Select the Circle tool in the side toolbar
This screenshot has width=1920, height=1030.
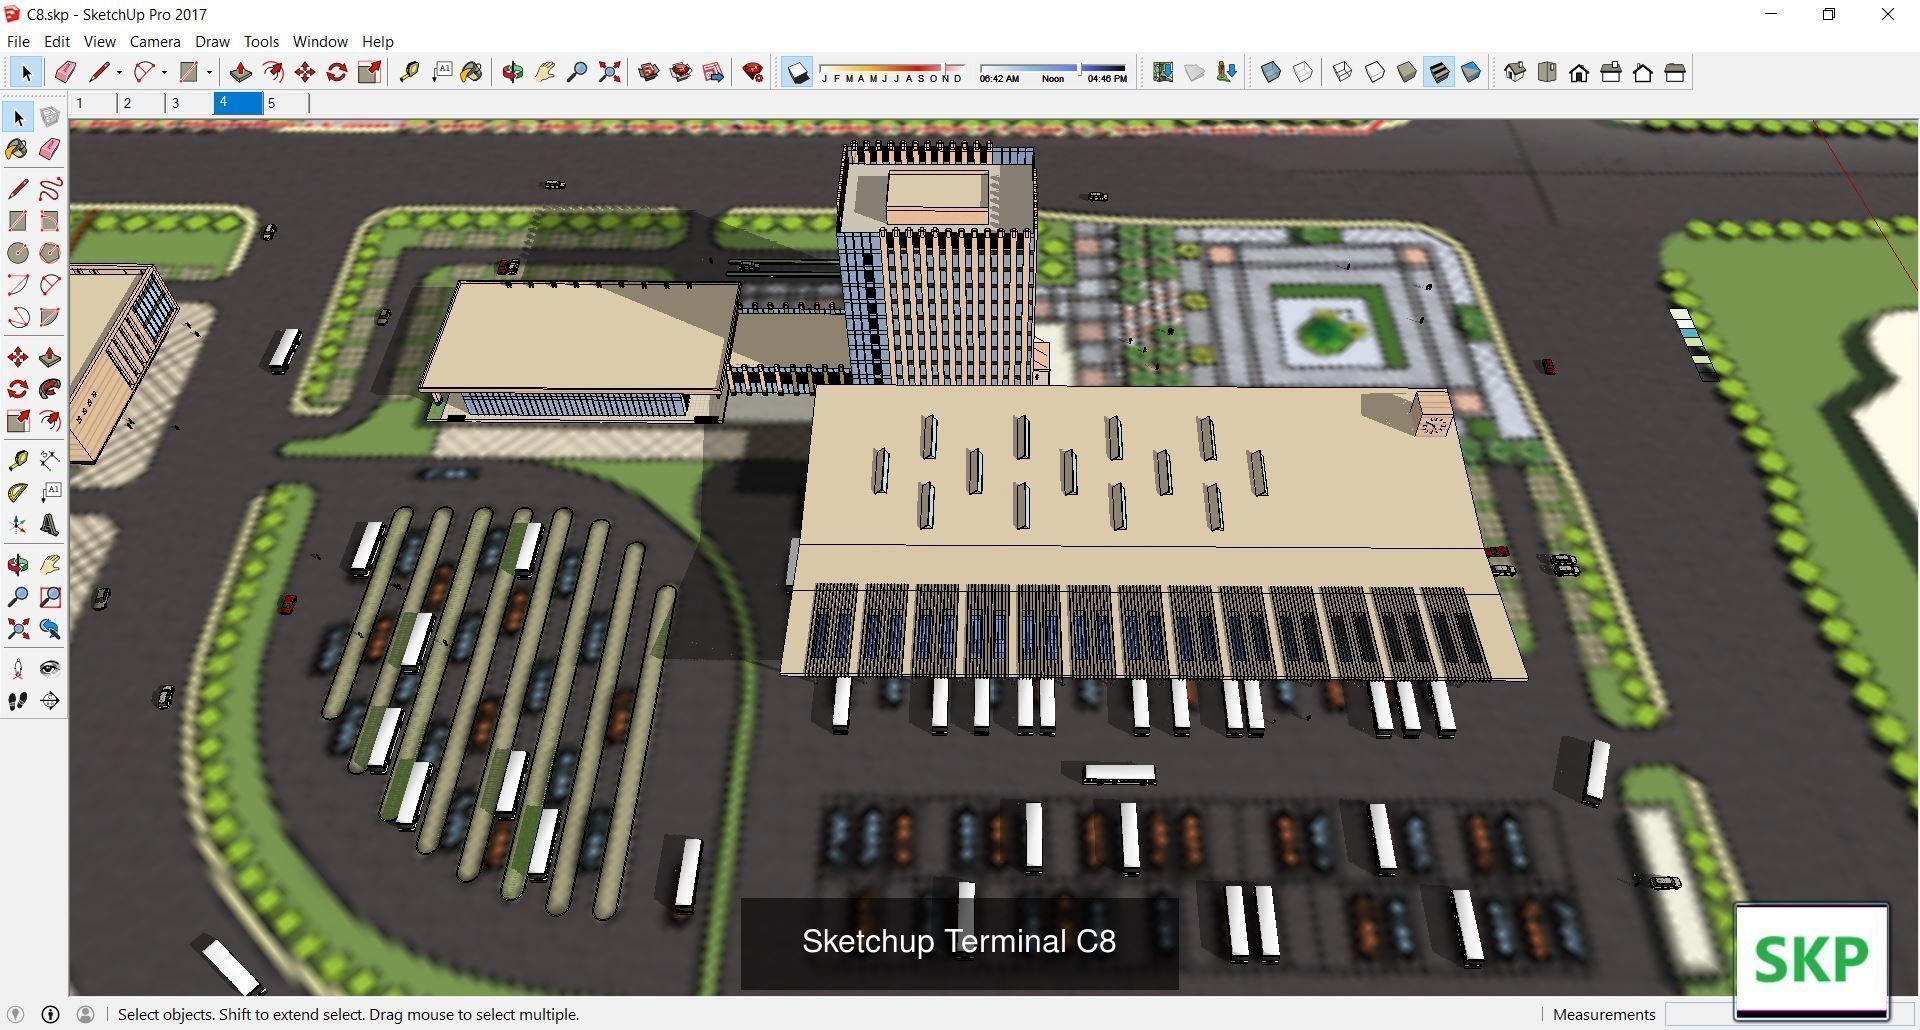18,253
